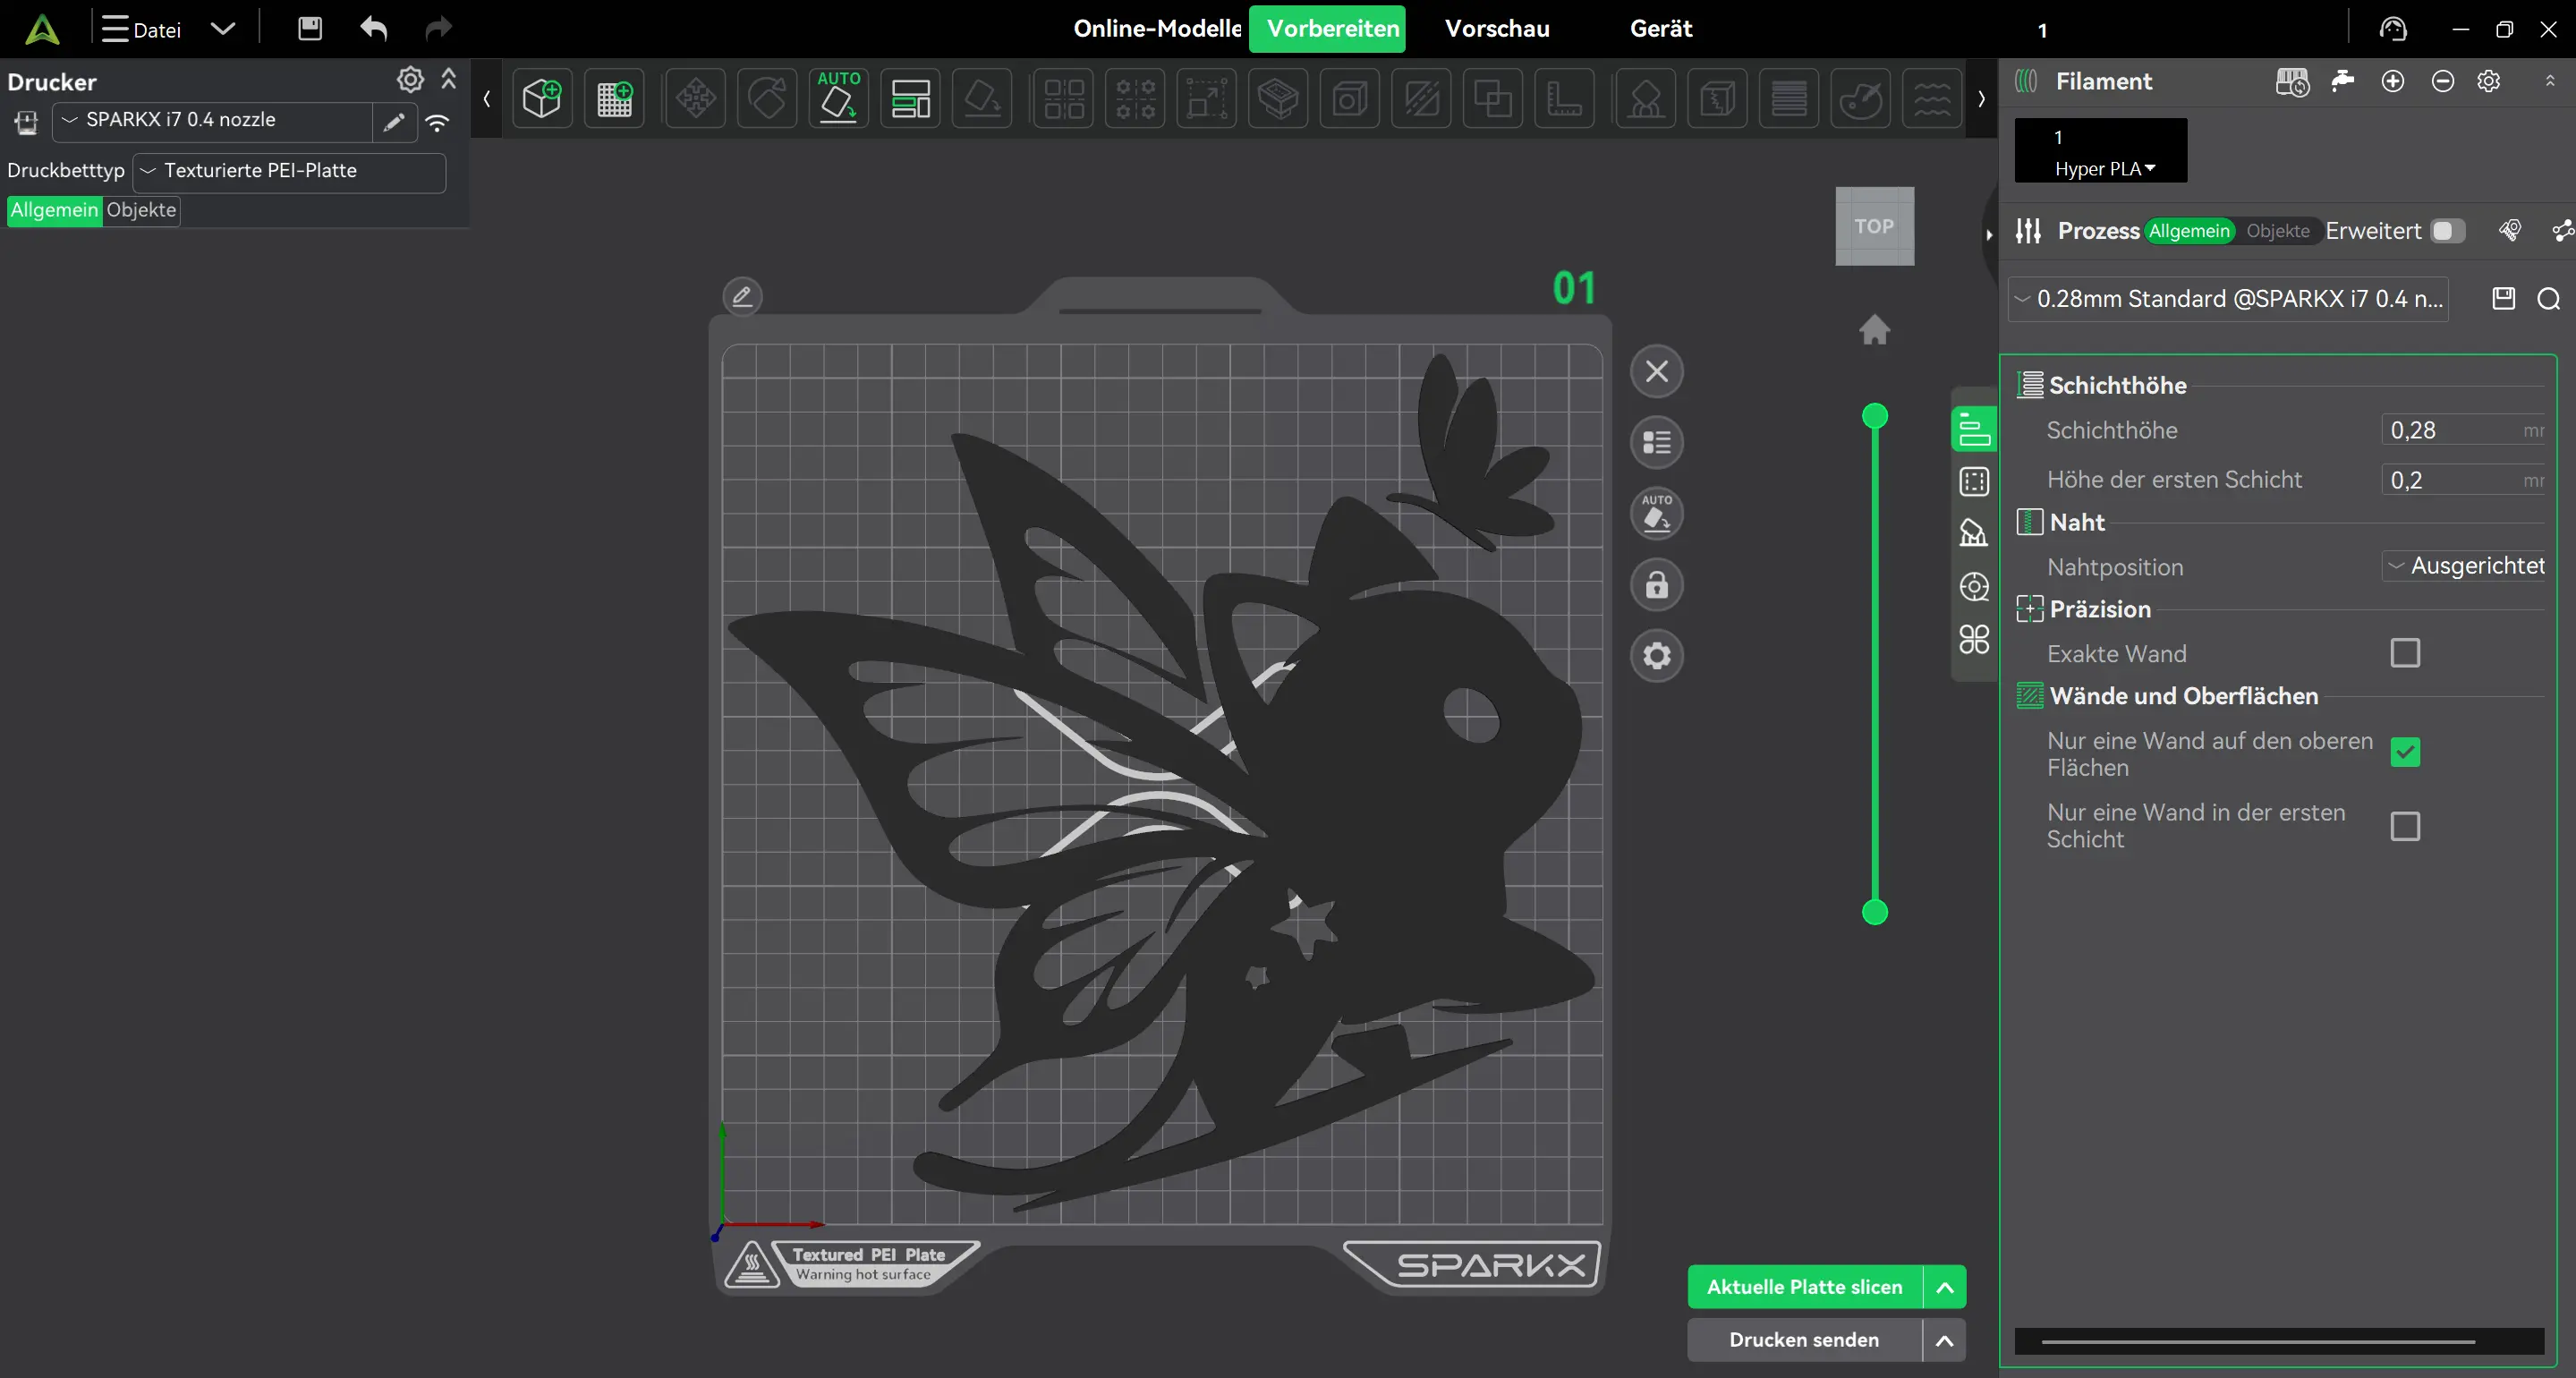Click the top handle of layer slider

tap(1875, 416)
